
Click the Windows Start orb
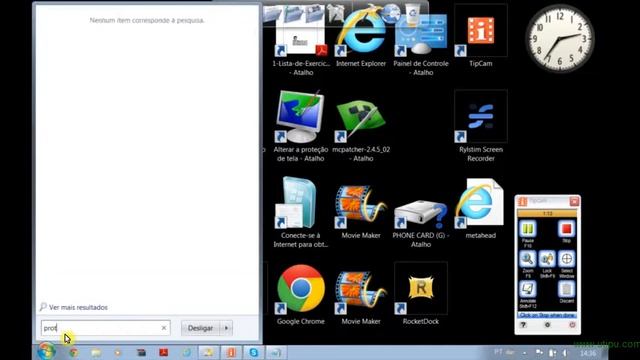click(x=47, y=352)
